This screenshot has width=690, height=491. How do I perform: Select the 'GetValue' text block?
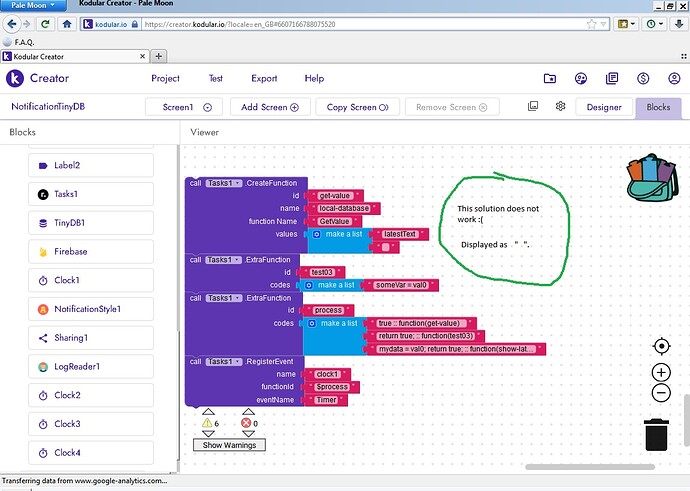coord(334,221)
